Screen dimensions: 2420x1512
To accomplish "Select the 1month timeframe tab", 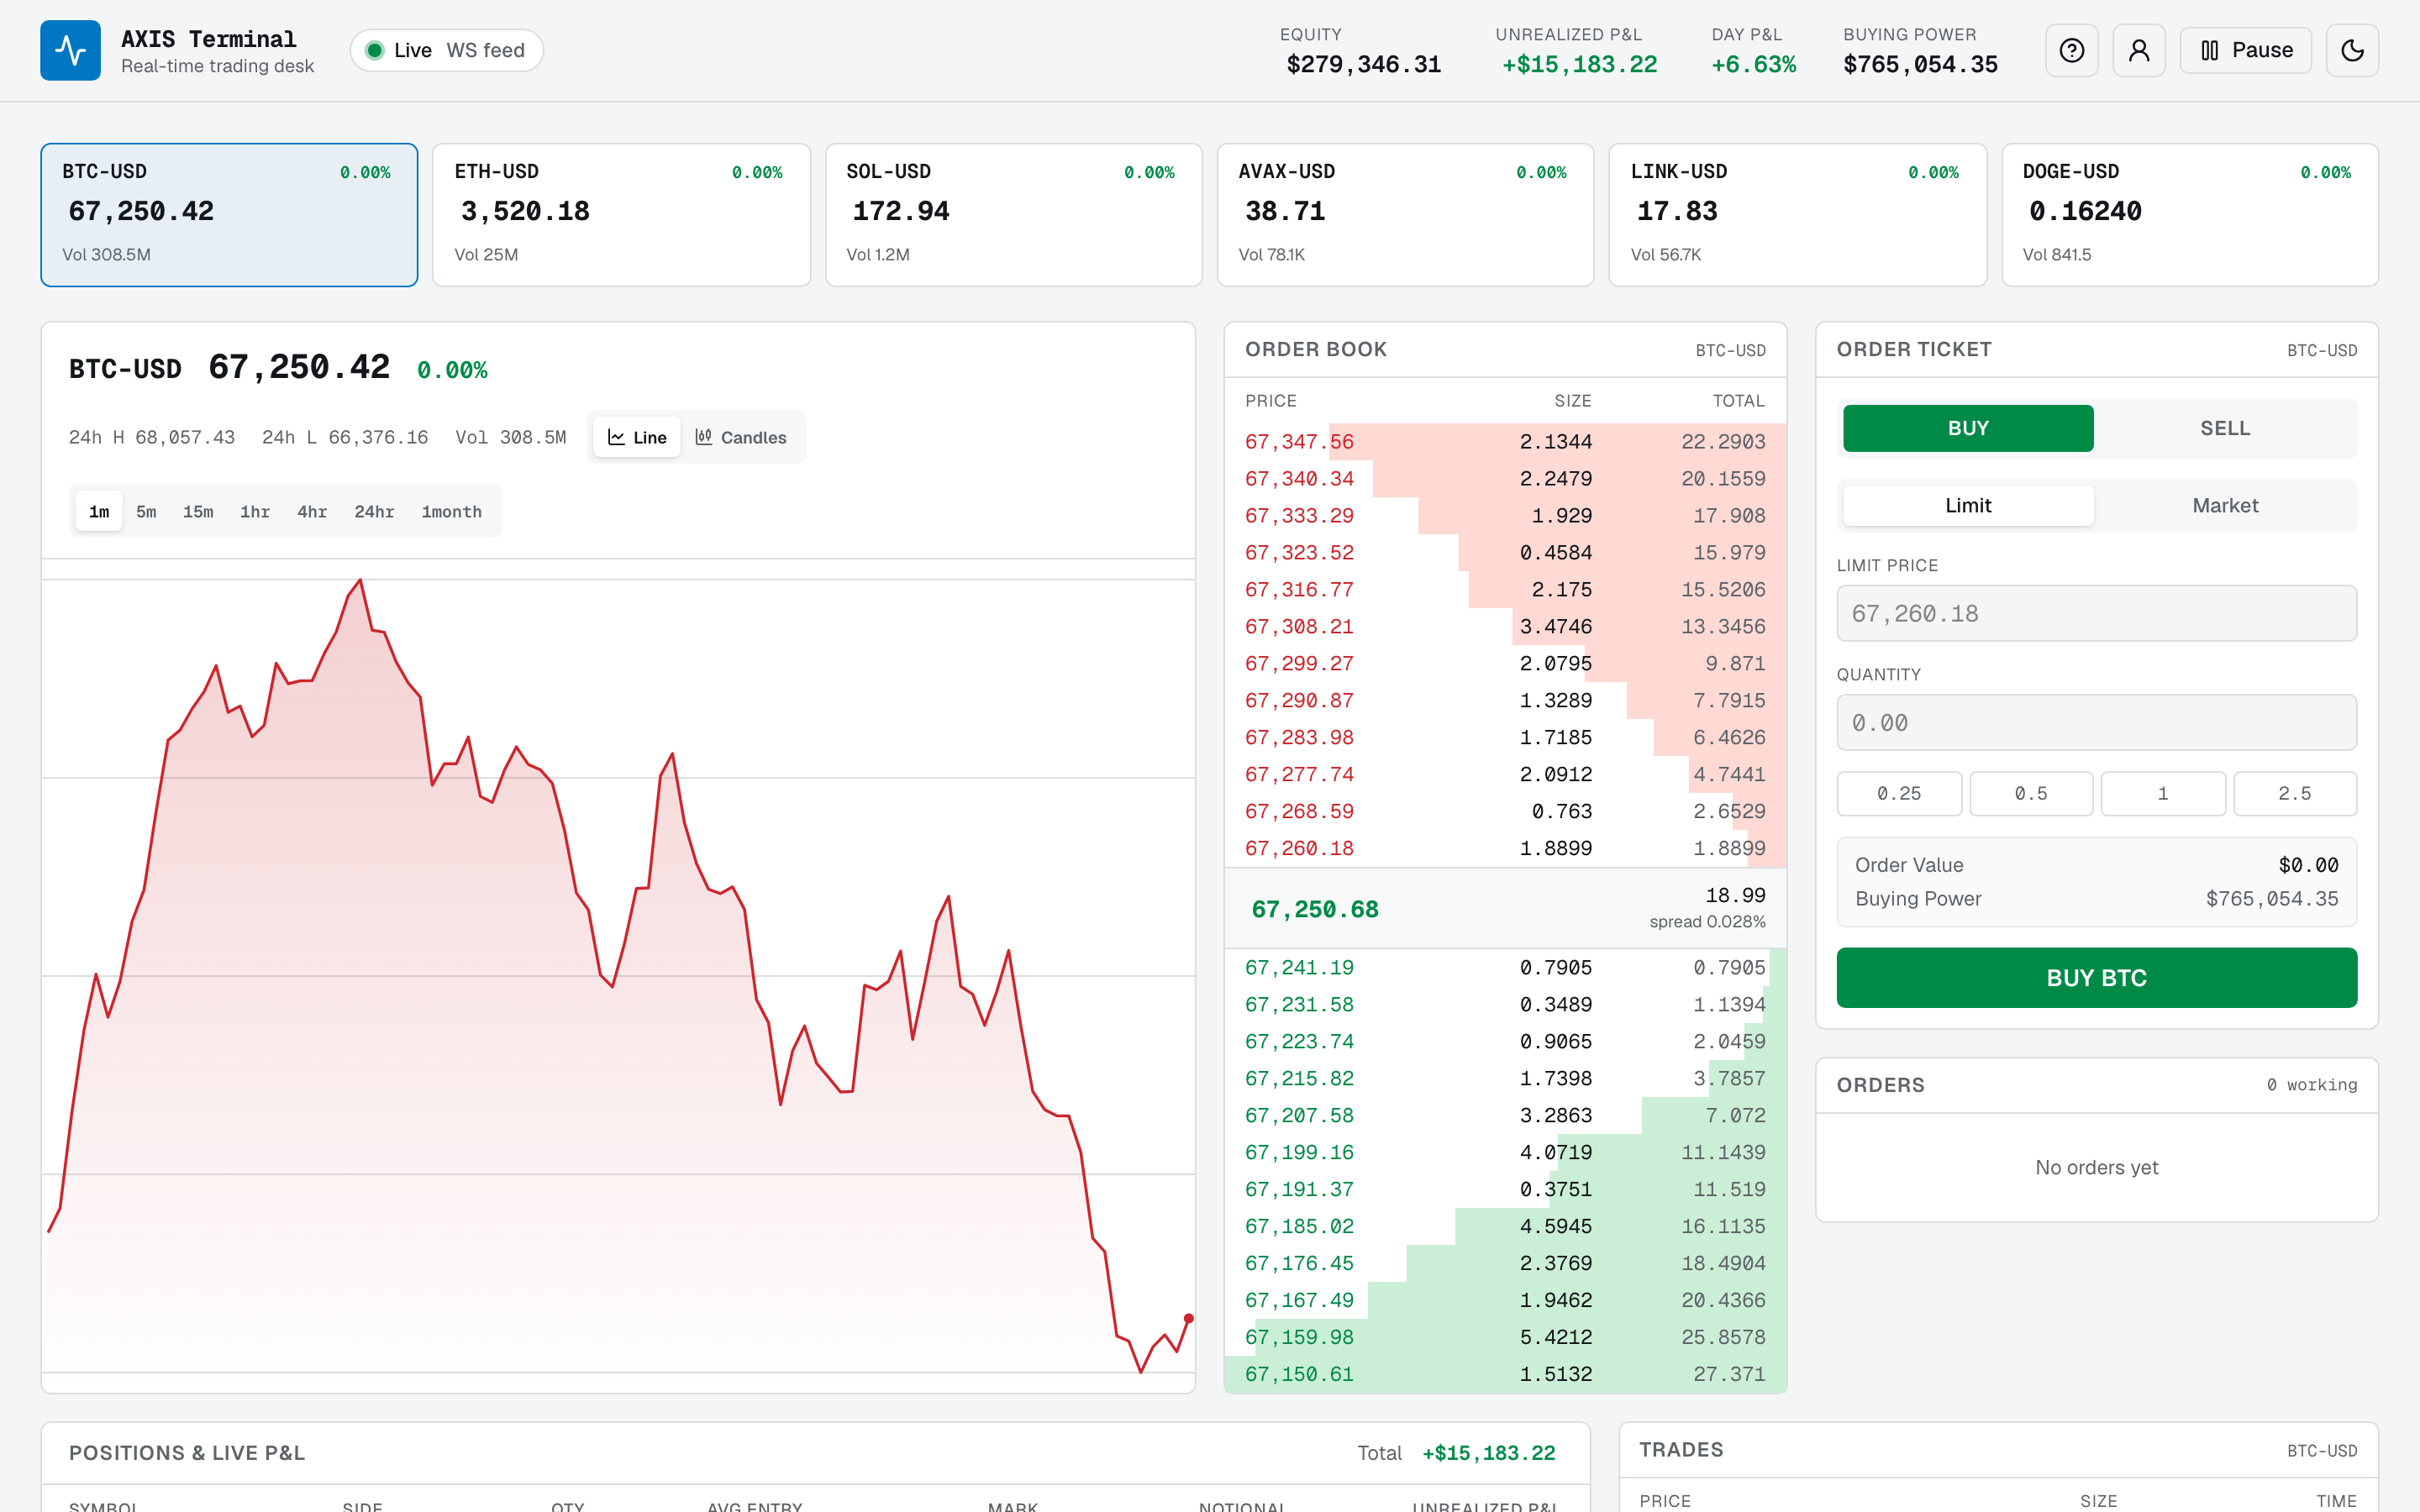I will [452, 511].
